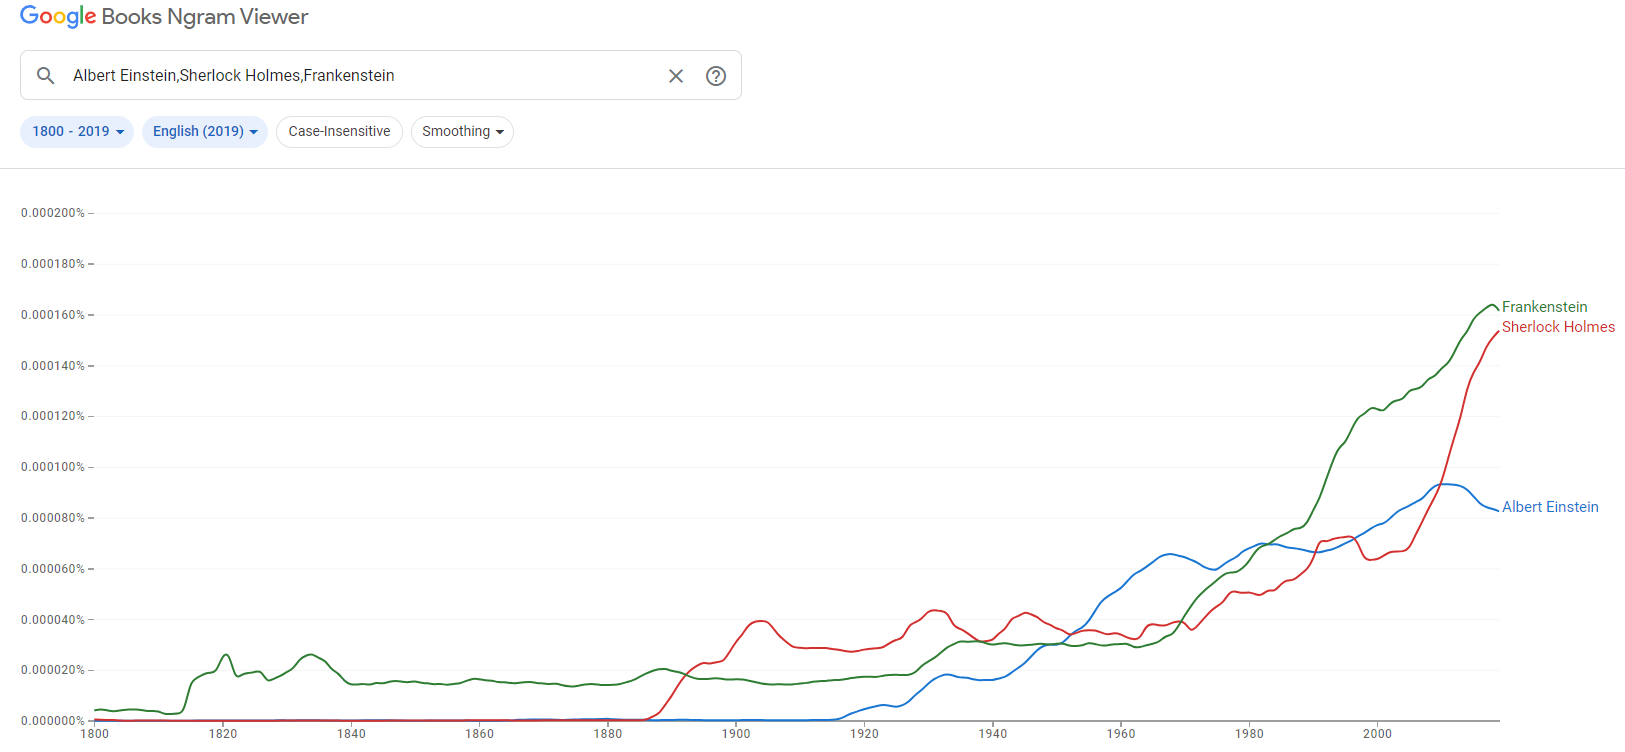This screenshot has width=1625, height=752.
Task: Open the help question mark icon
Action: 715,75
